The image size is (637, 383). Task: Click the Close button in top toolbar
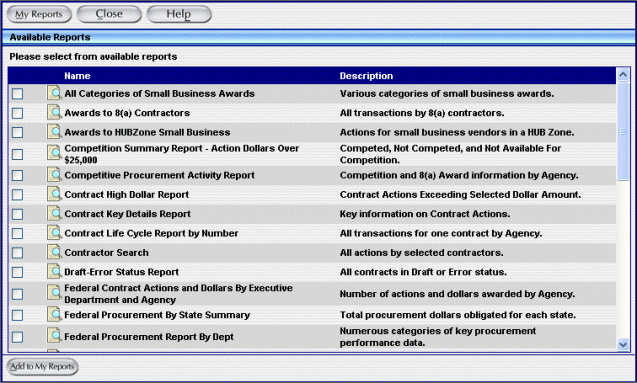click(109, 14)
